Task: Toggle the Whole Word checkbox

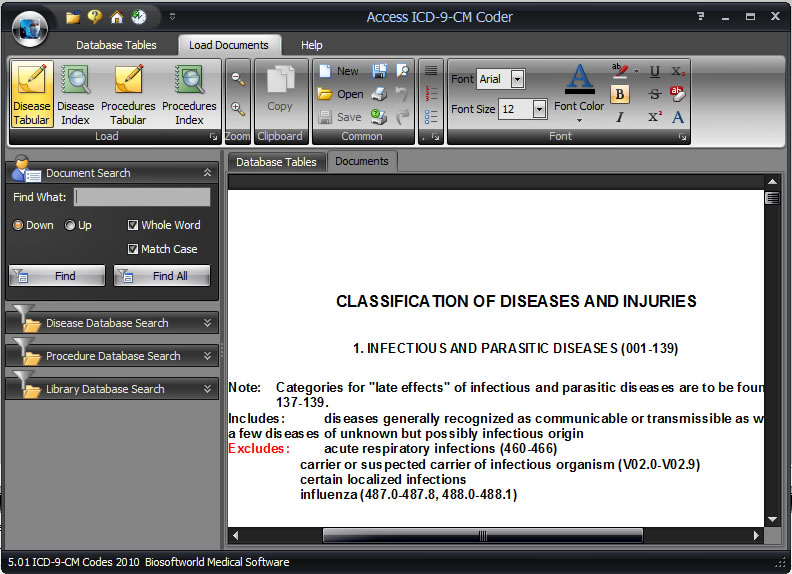Action: tap(133, 225)
